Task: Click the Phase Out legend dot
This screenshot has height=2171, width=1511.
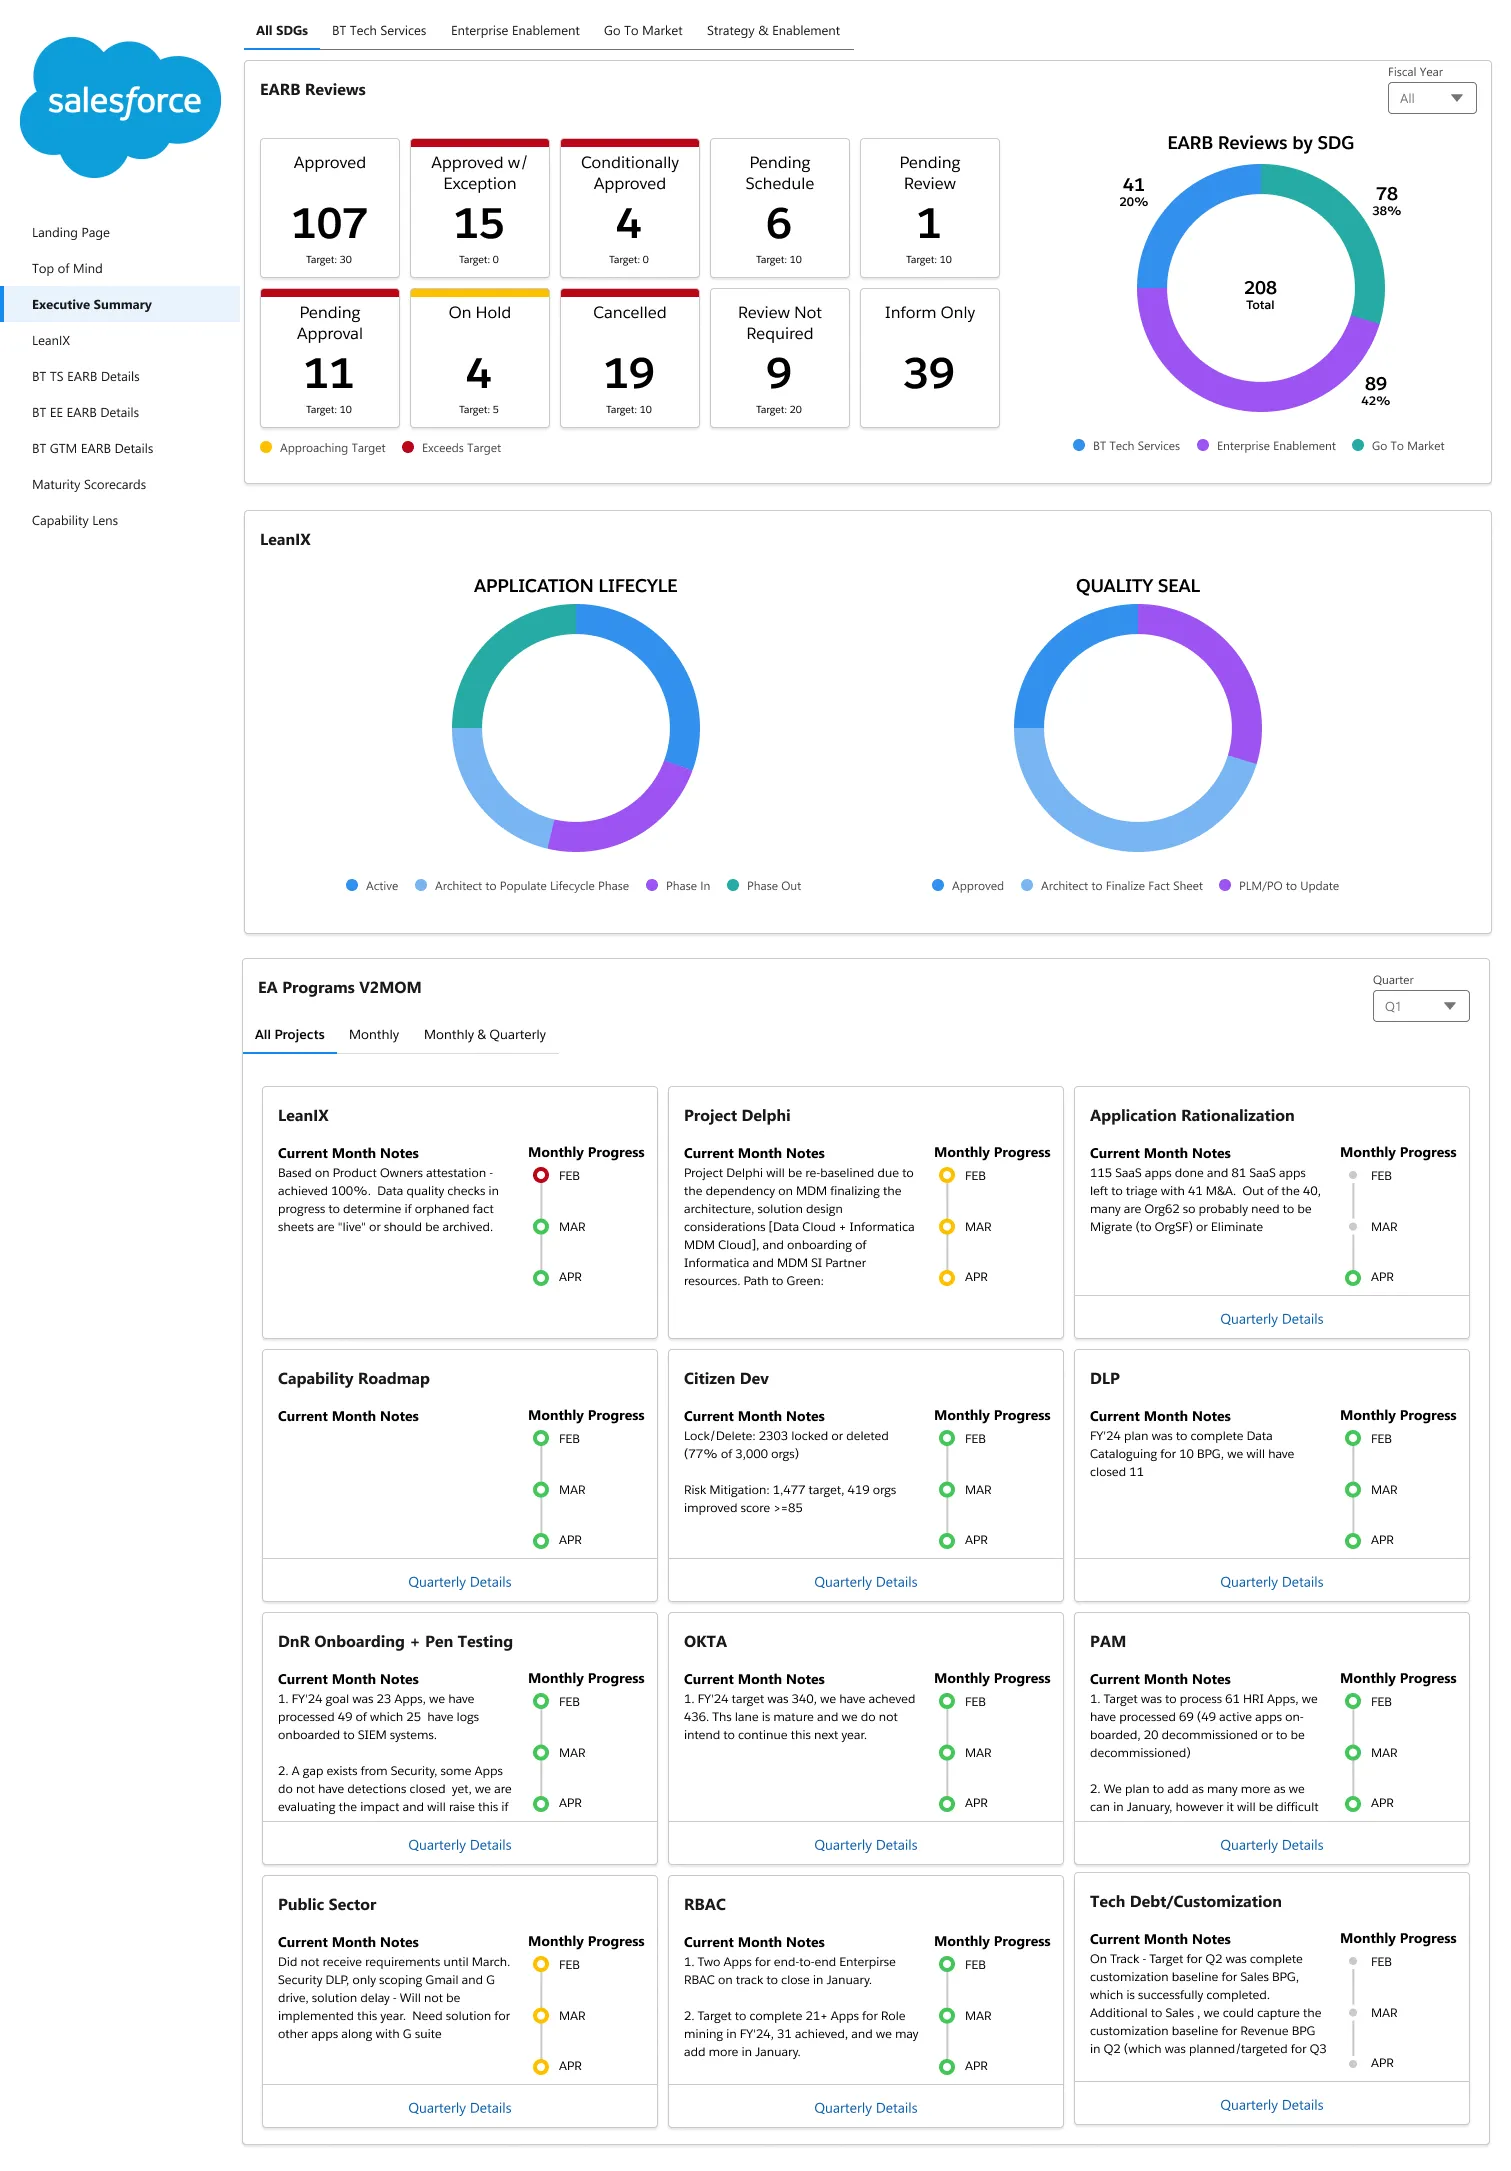Action: (733, 886)
